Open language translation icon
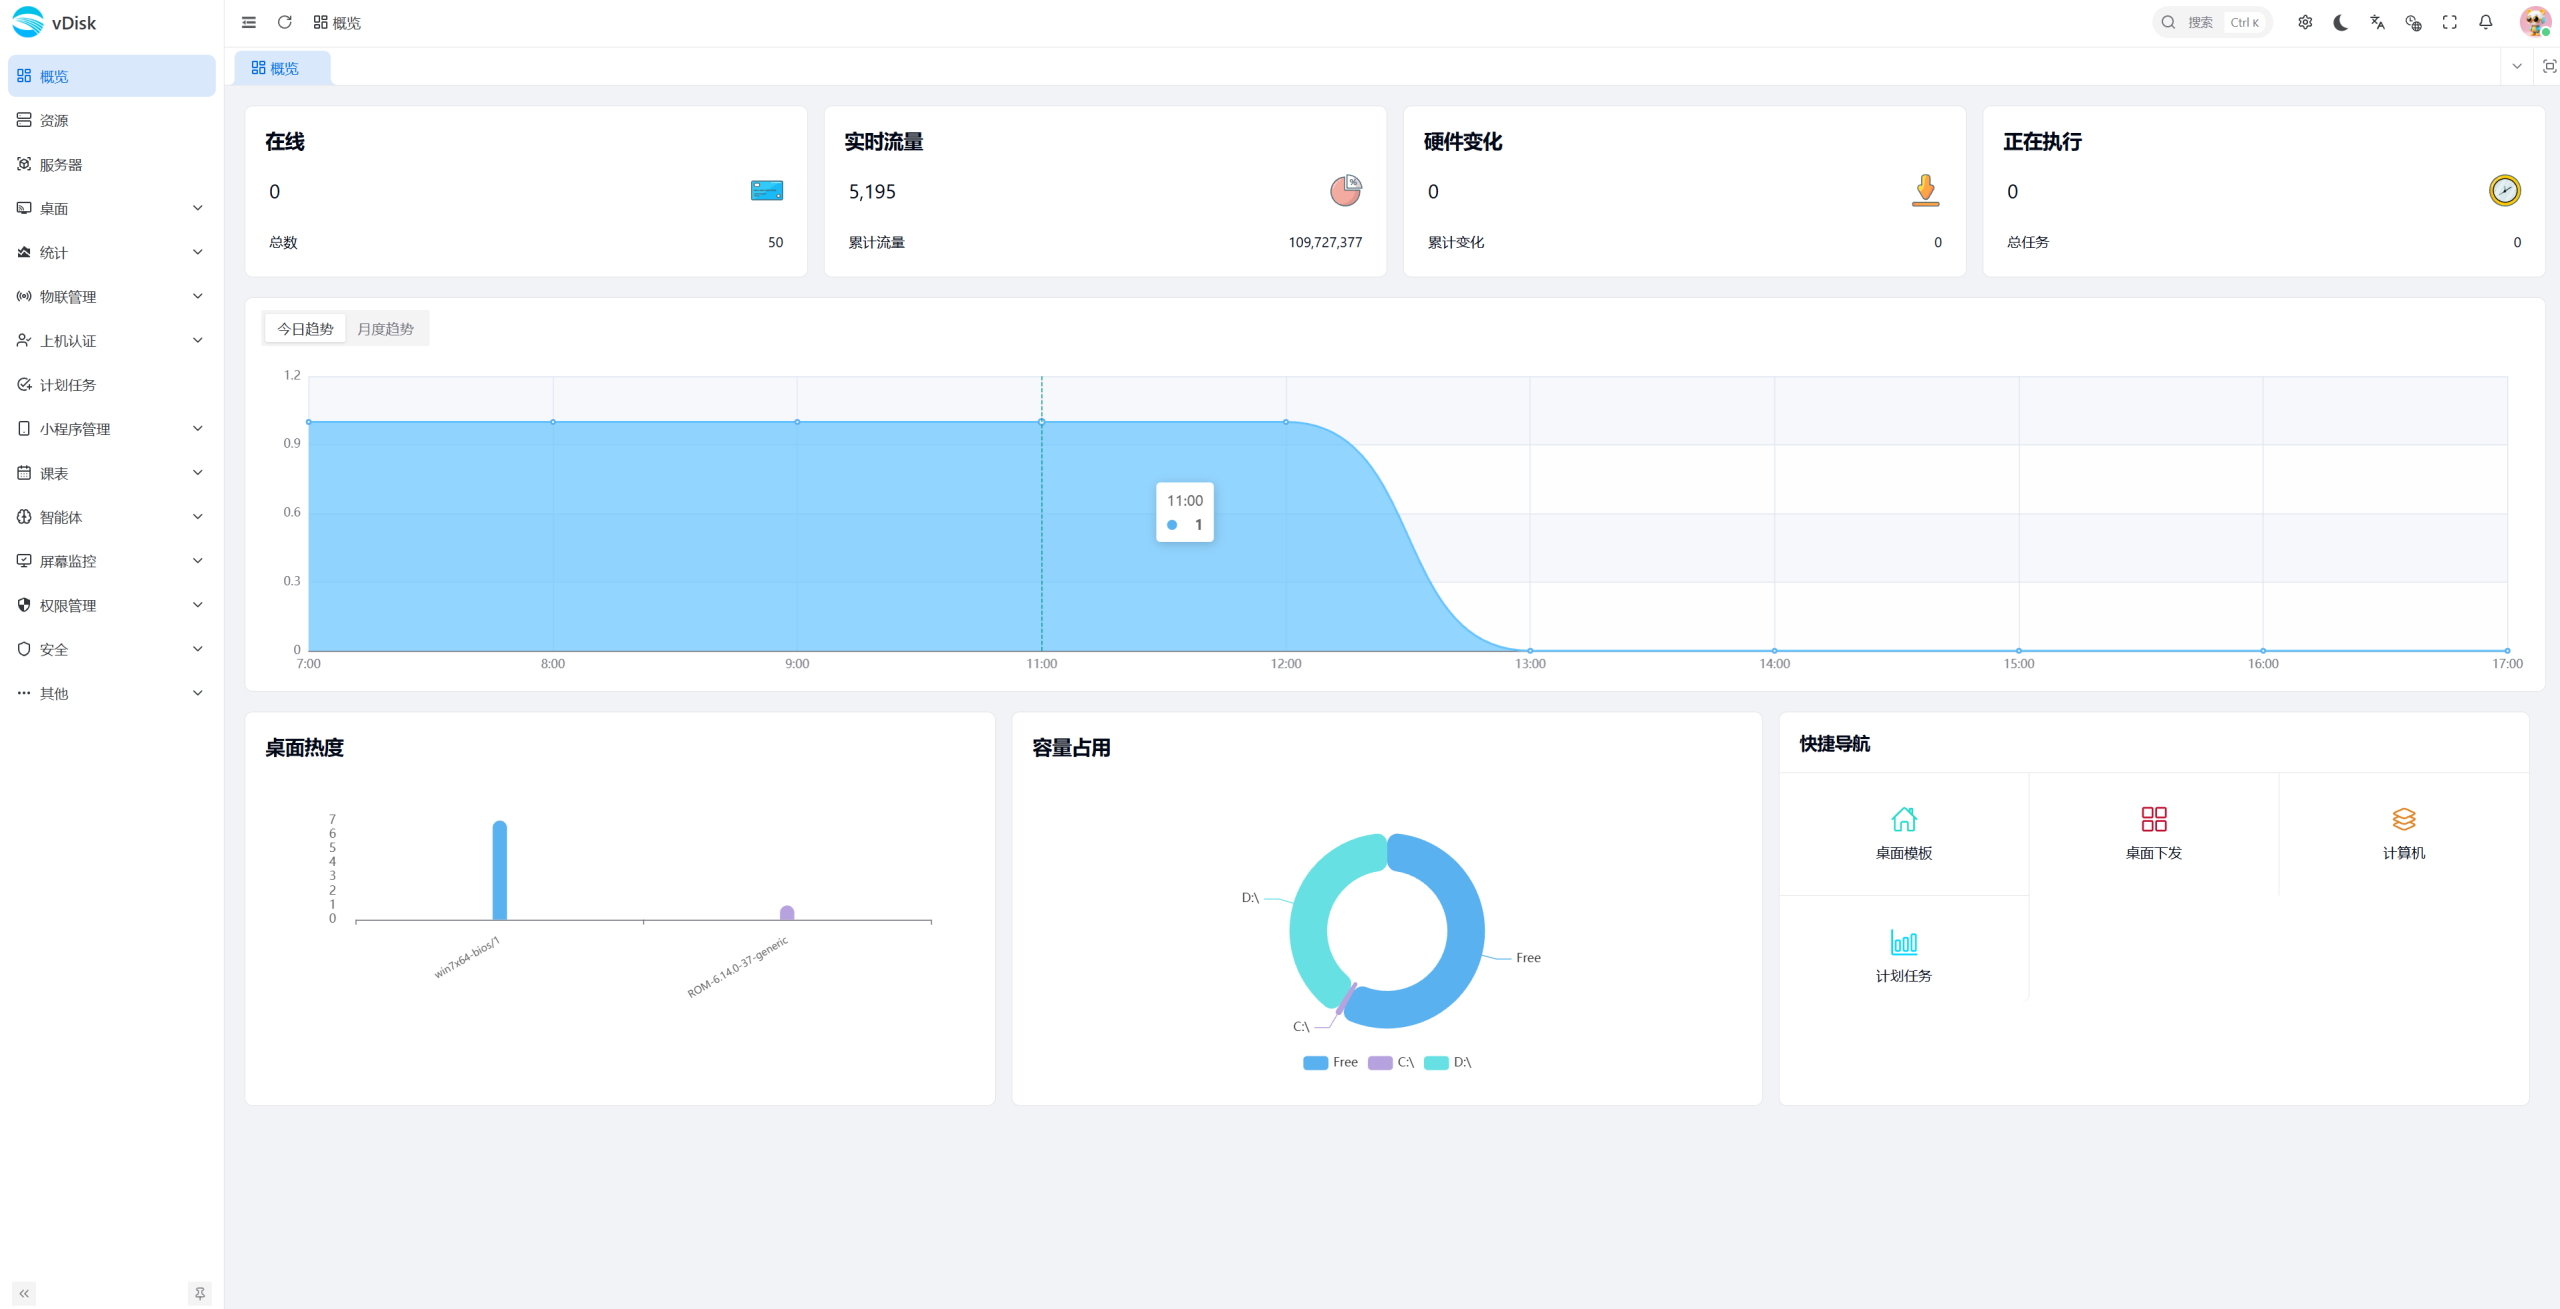The image size is (2560, 1309). point(2377,22)
